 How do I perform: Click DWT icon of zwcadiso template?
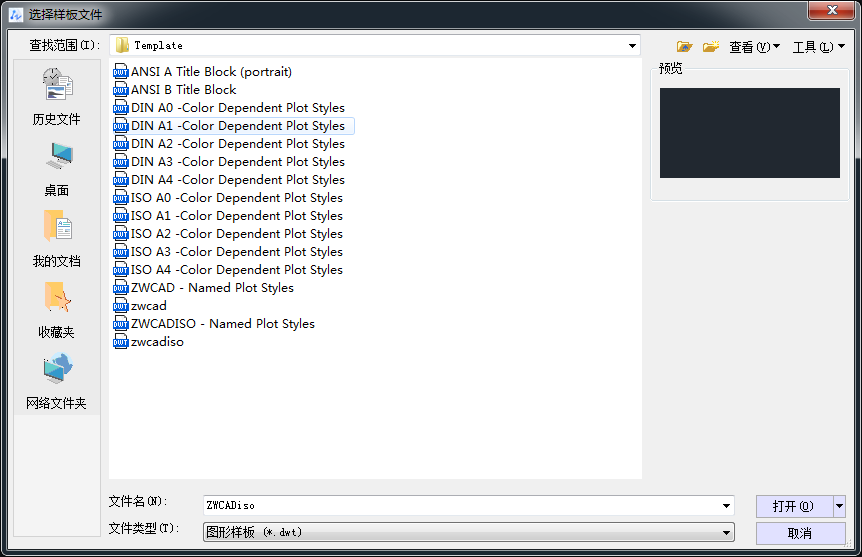pos(120,342)
